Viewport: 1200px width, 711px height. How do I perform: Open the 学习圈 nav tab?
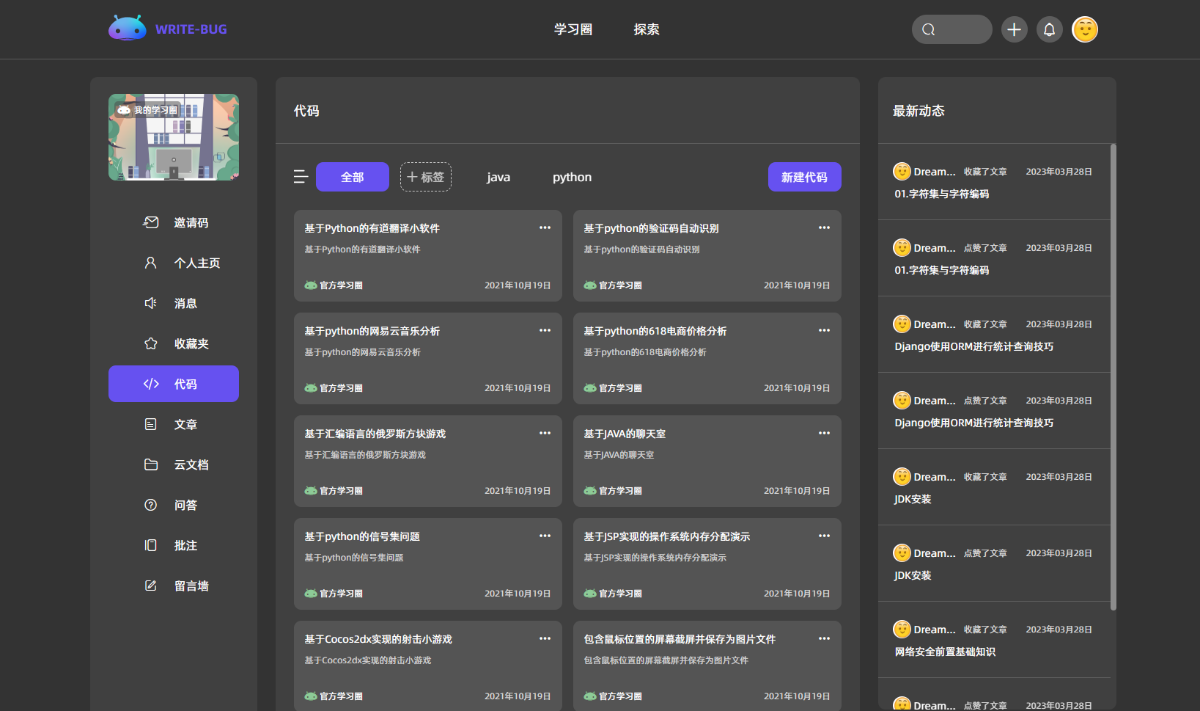coord(573,29)
